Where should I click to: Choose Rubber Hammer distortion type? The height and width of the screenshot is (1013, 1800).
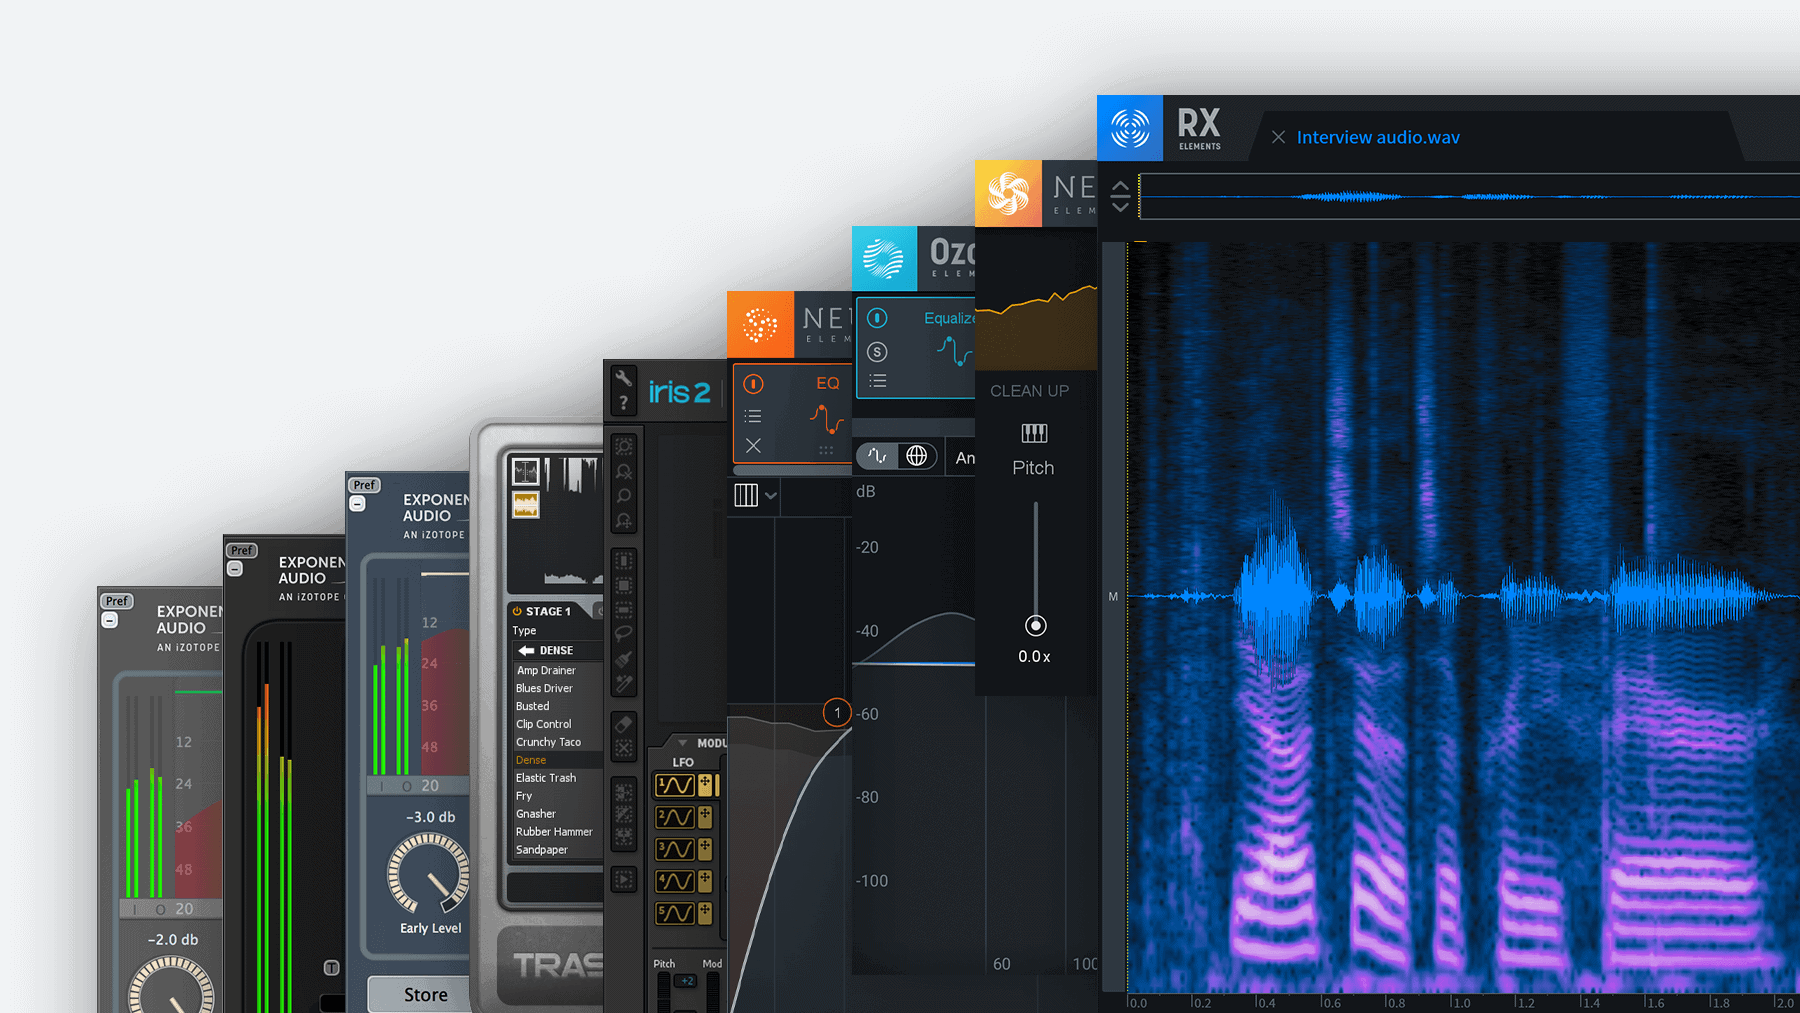pyautogui.click(x=554, y=832)
